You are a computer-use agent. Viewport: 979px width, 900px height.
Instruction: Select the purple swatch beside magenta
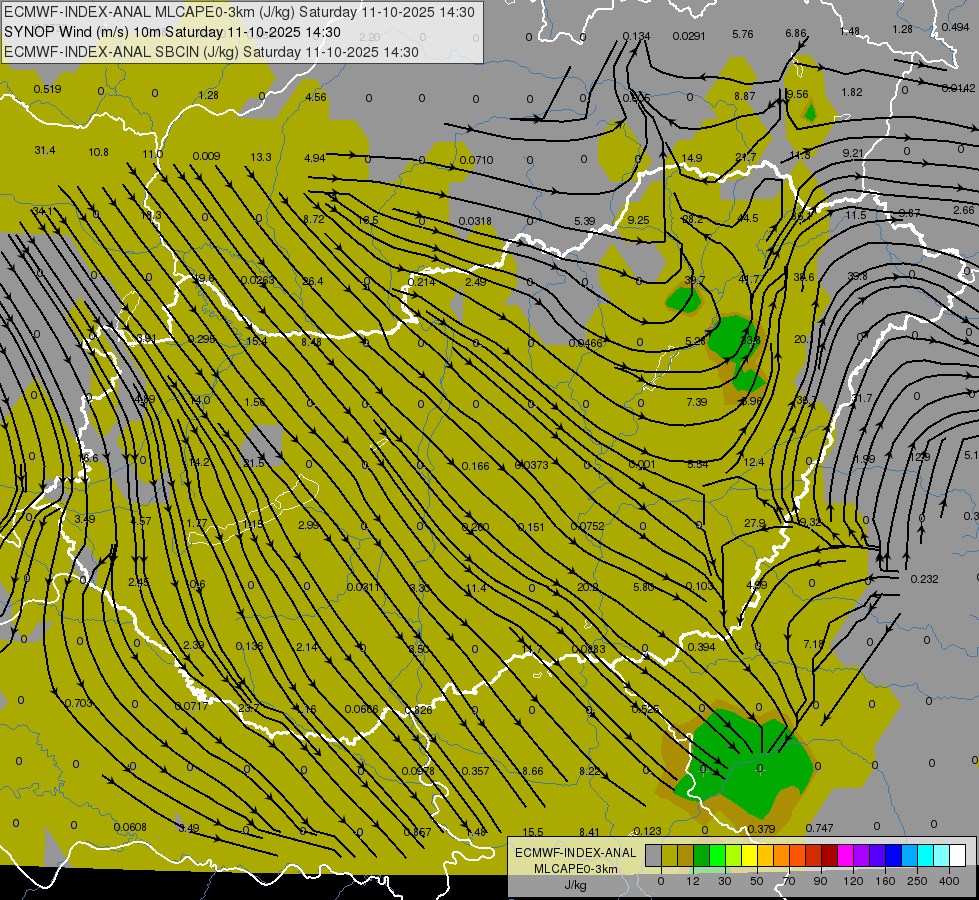coord(862,855)
